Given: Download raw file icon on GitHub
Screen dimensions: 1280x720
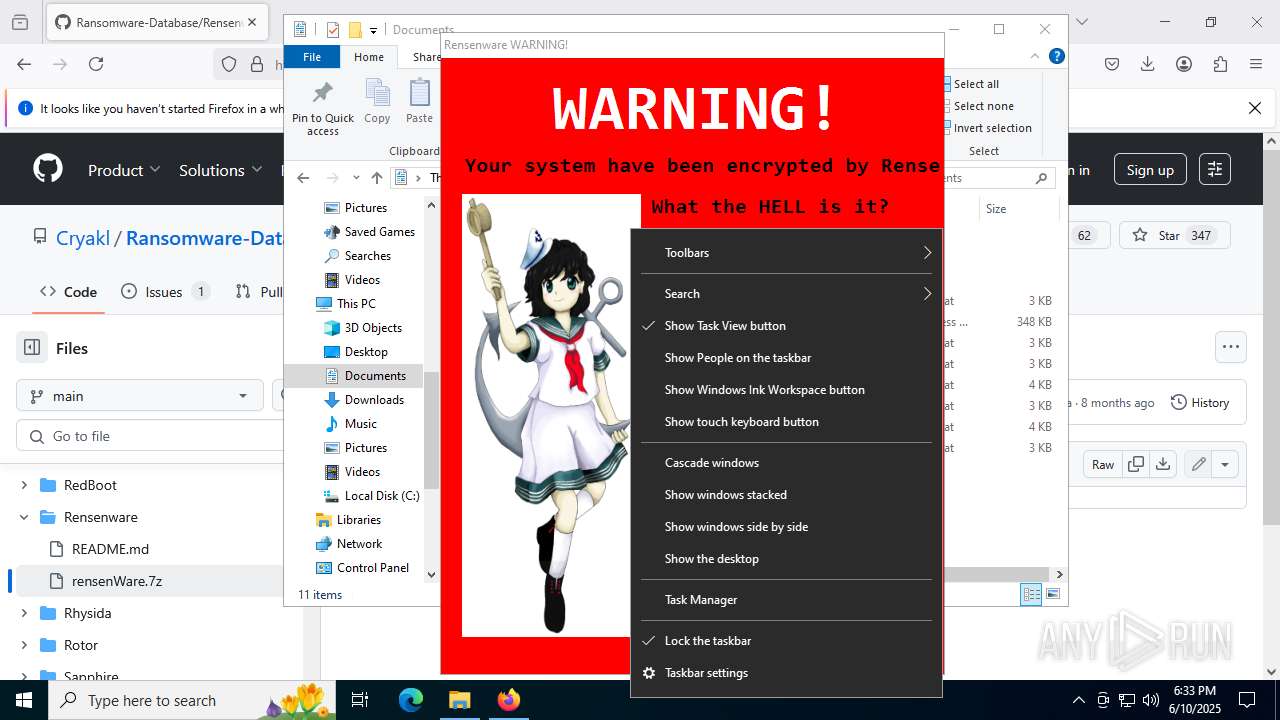Looking at the screenshot, I should pyautogui.click(x=1162, y=464).
